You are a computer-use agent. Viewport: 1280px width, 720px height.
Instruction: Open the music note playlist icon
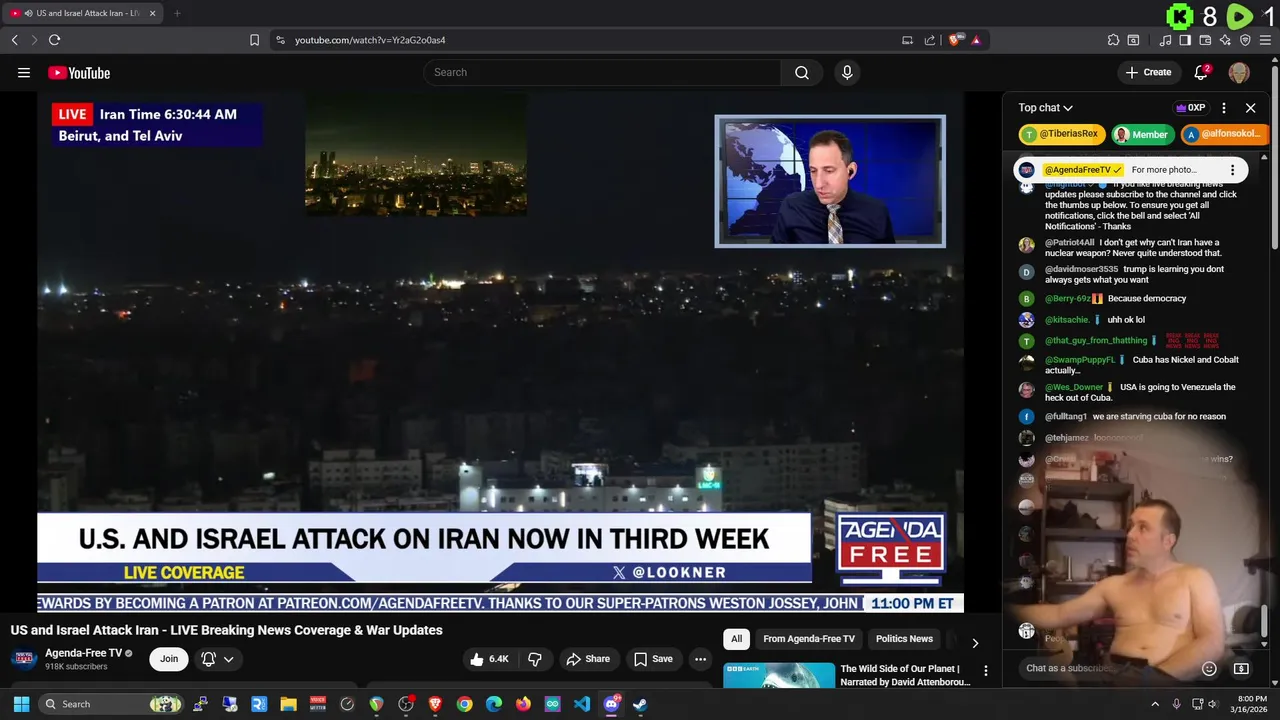click(x=1165, y=40)
